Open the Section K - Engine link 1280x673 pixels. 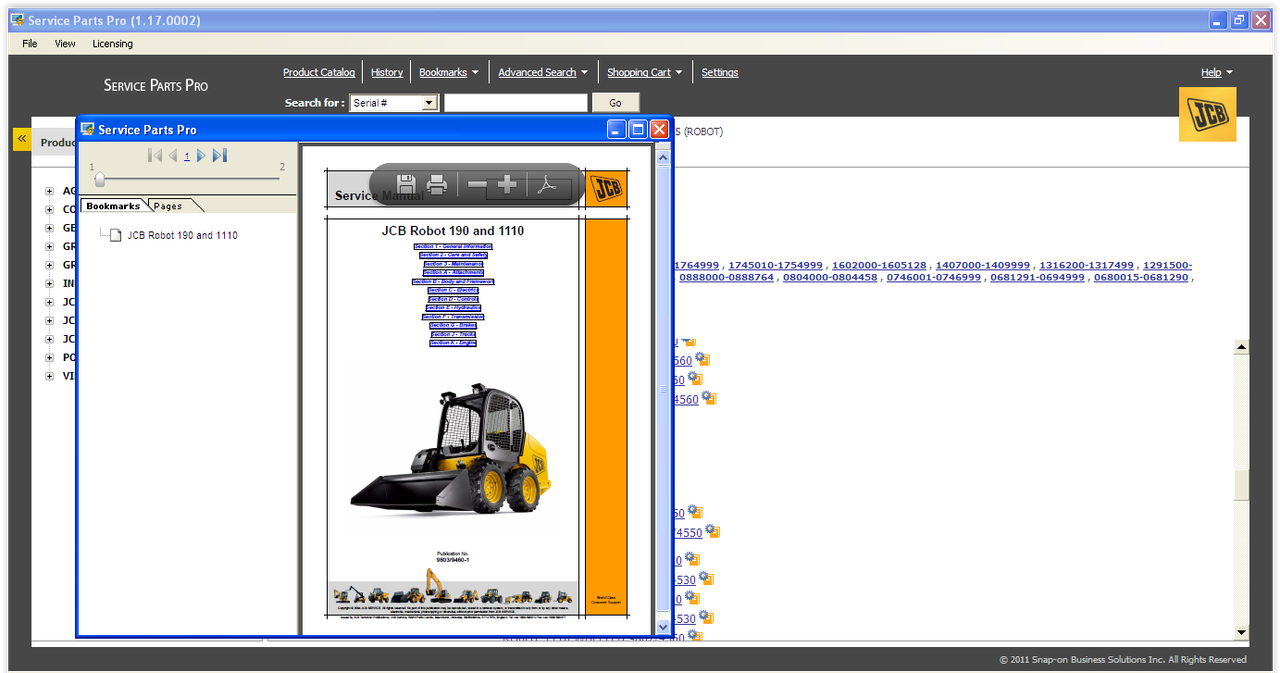pos(453,343)
